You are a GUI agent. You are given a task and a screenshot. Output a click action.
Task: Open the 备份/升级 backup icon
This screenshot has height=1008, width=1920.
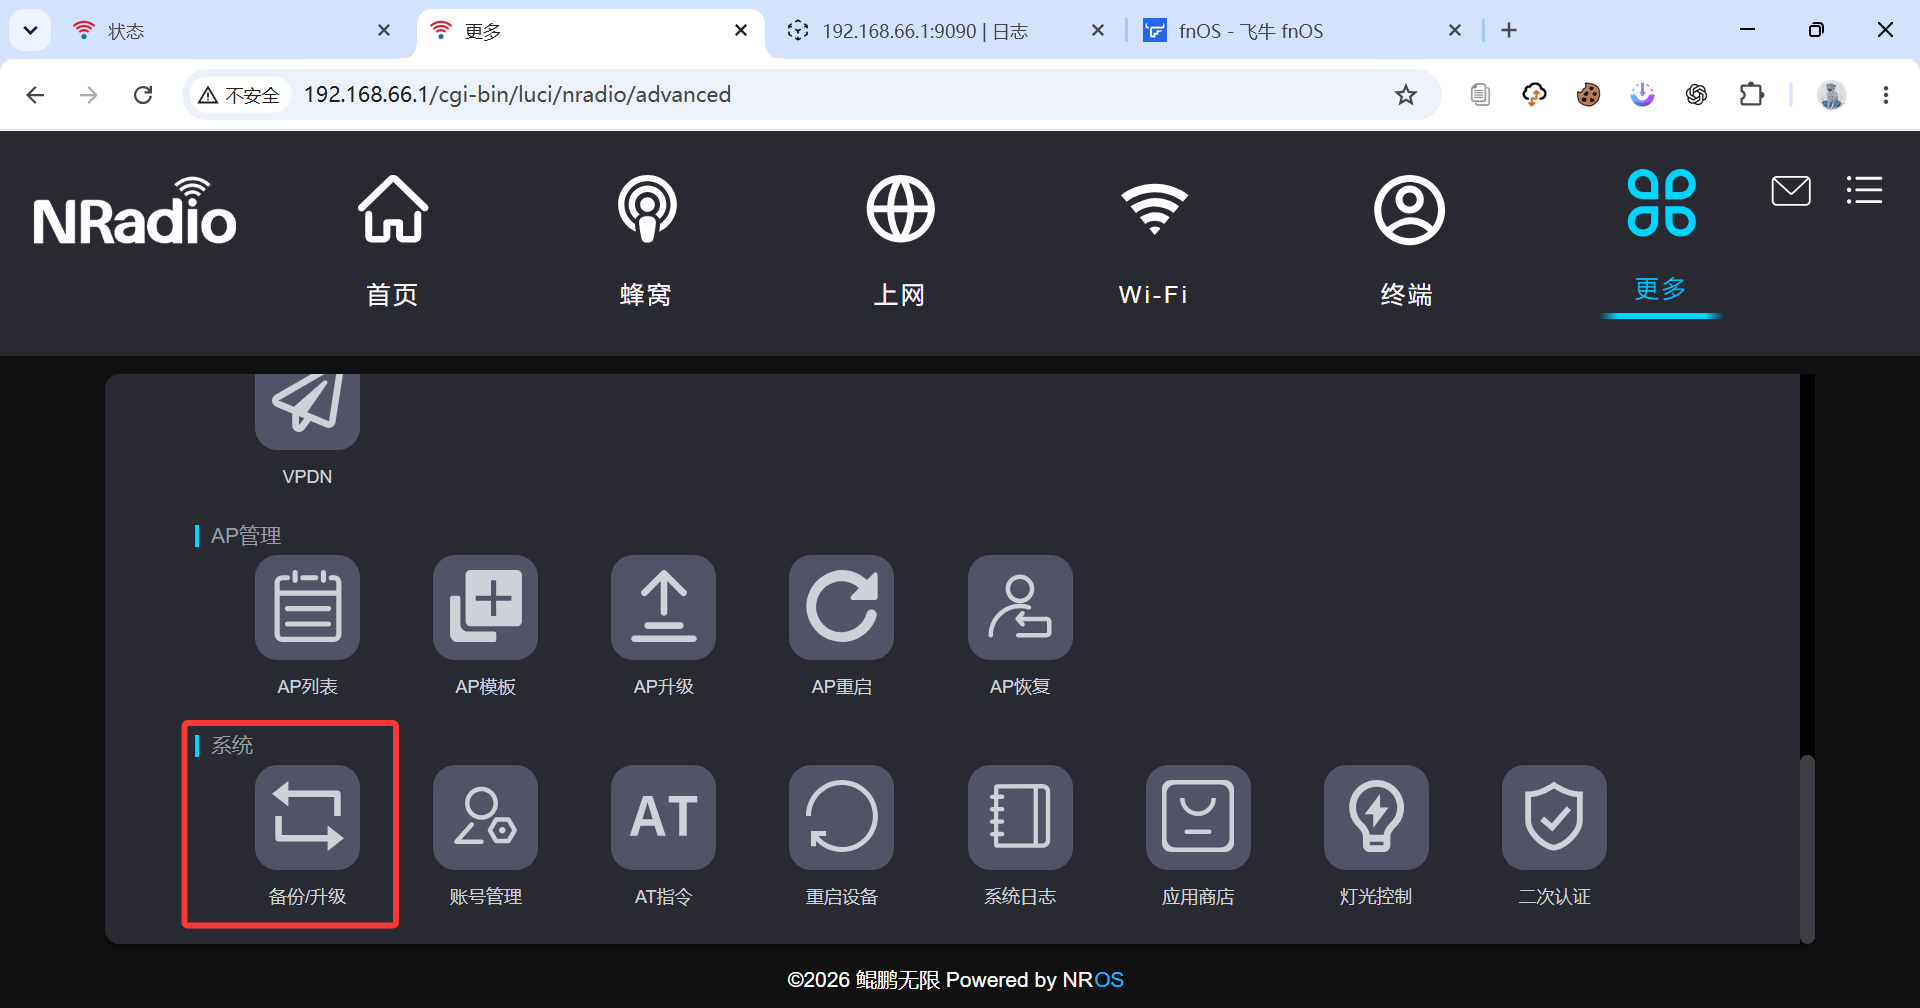click(307, 817)
